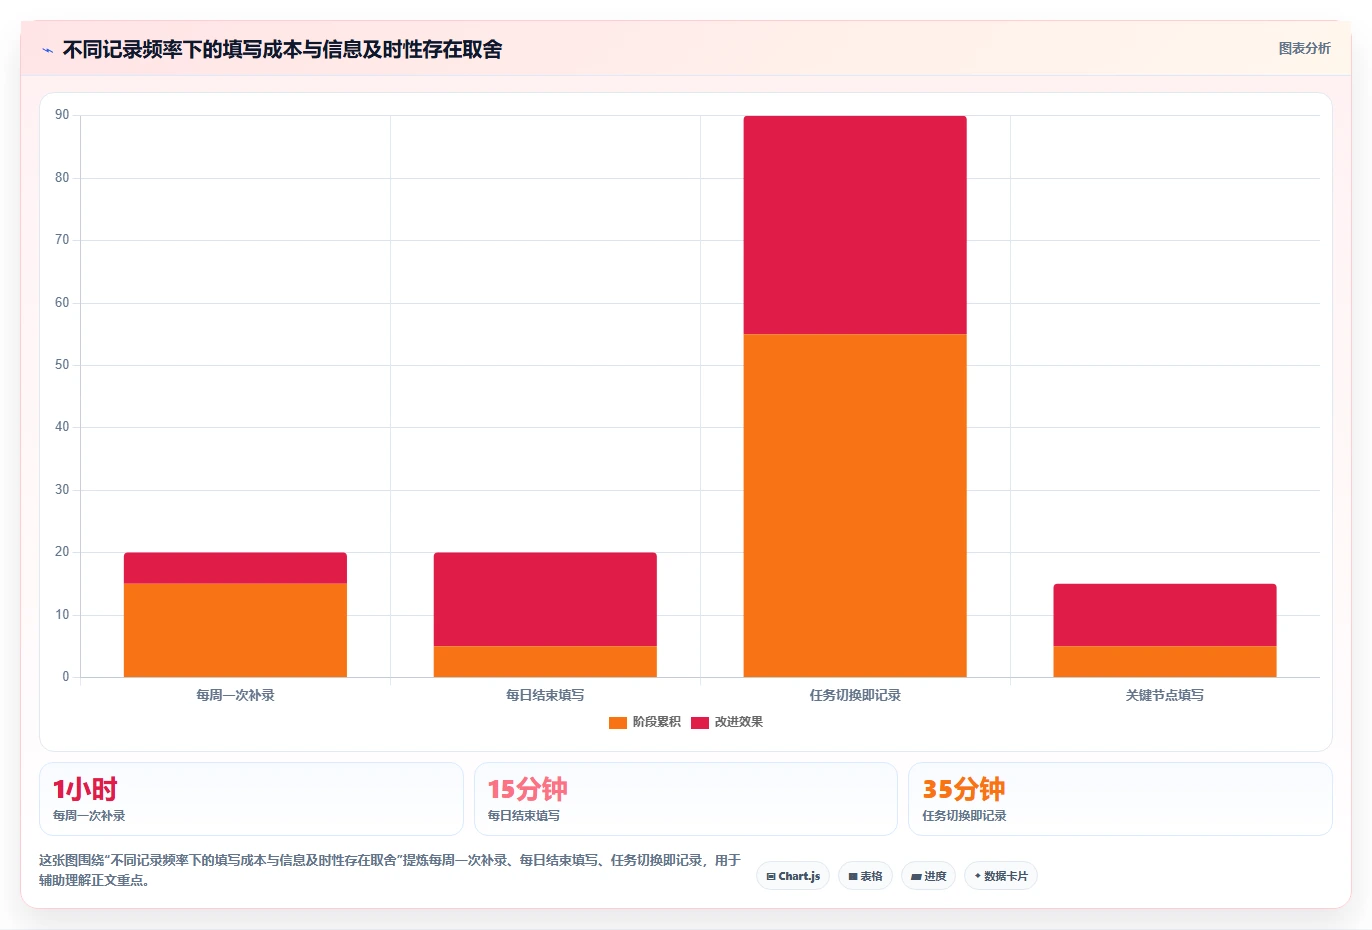Click the x-axis label 任务切换即记录
Screen dimensions: 1372x930
pos(855,695)
